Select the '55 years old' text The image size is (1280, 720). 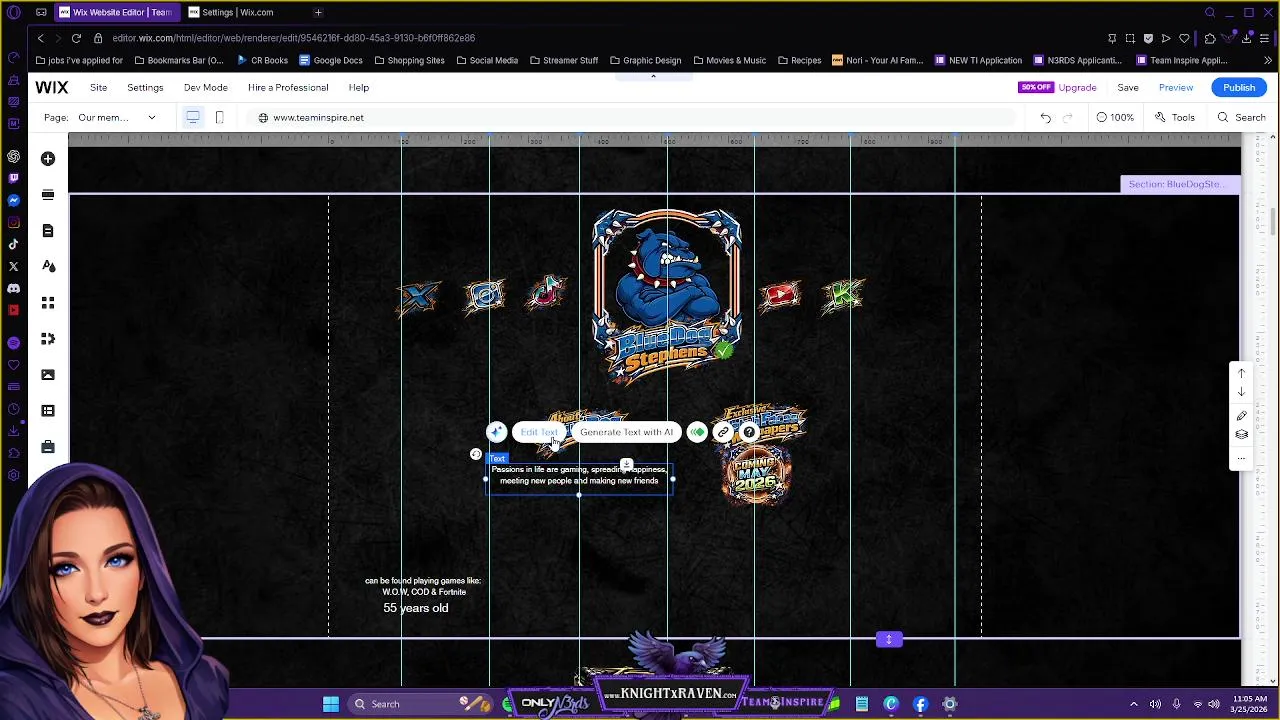[415, 608]
